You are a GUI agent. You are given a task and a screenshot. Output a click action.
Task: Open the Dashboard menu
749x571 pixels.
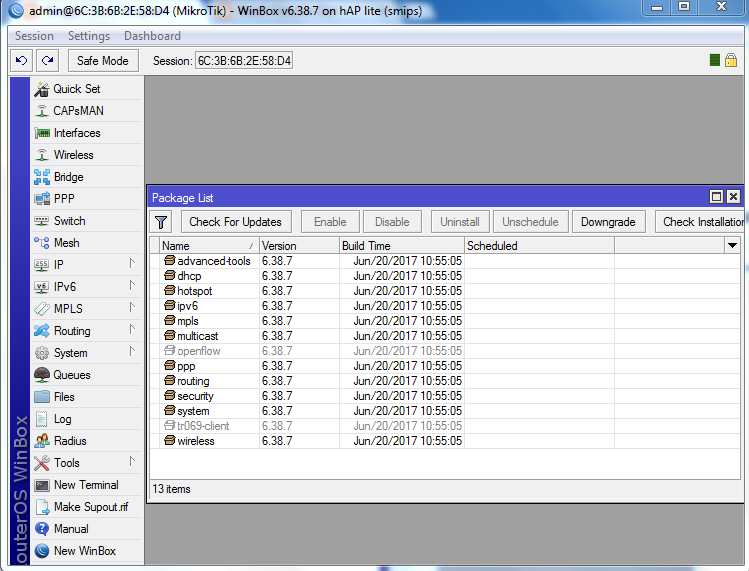(x=152, y=36)
